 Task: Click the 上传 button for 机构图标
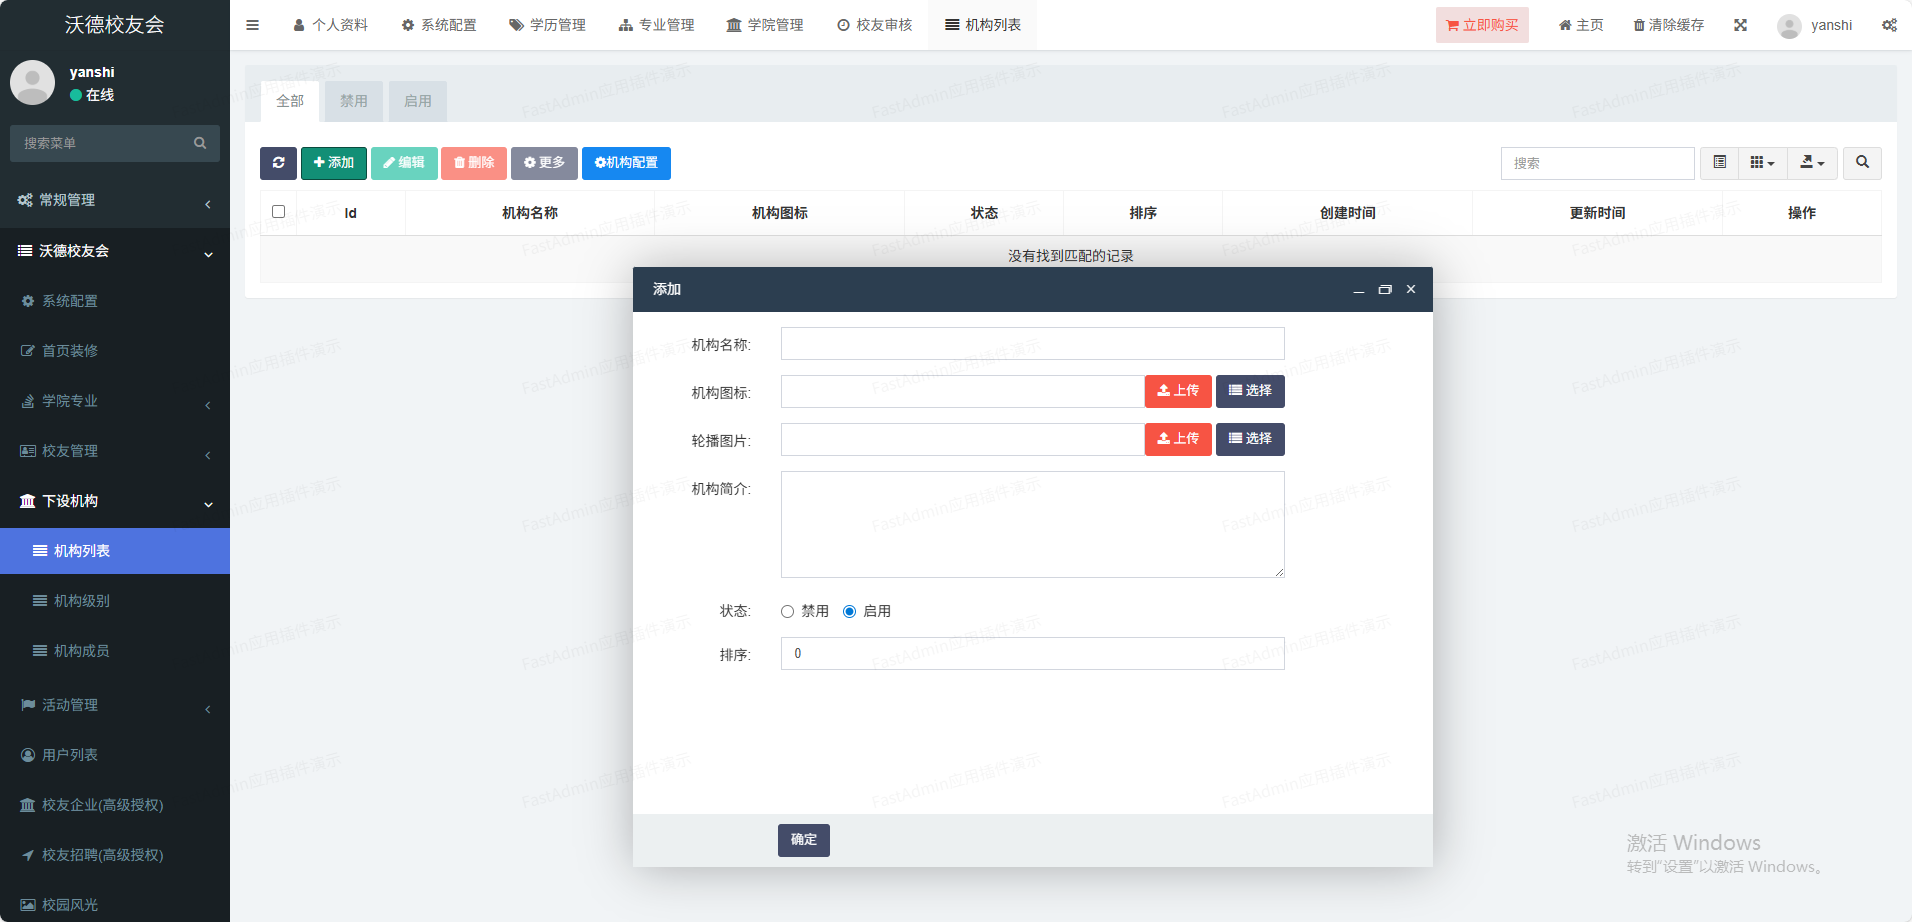(1178, 391)
